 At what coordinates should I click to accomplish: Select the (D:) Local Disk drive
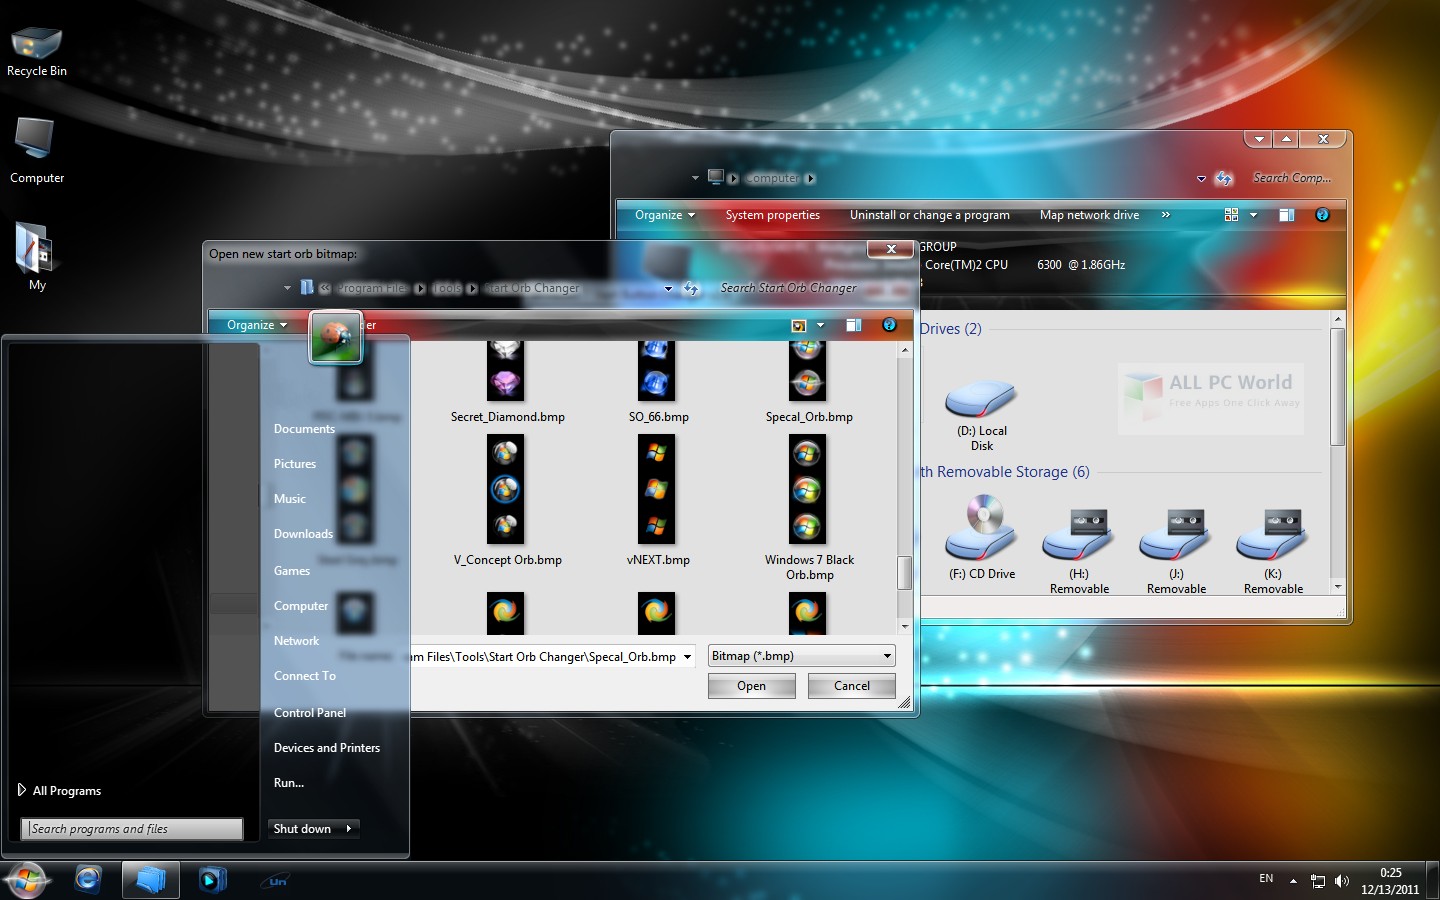tap(980, 400)
